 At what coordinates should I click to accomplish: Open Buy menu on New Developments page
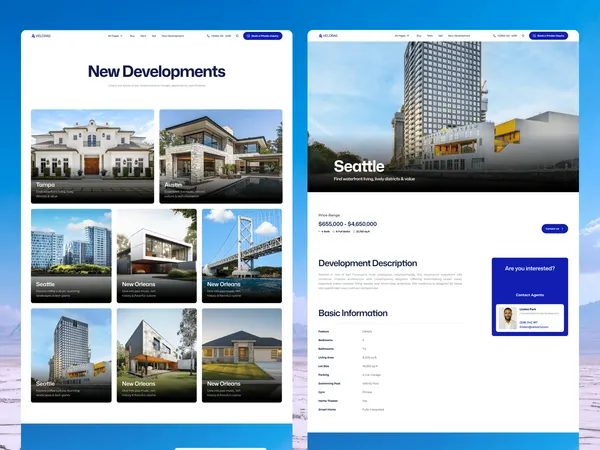coord(132,36)
